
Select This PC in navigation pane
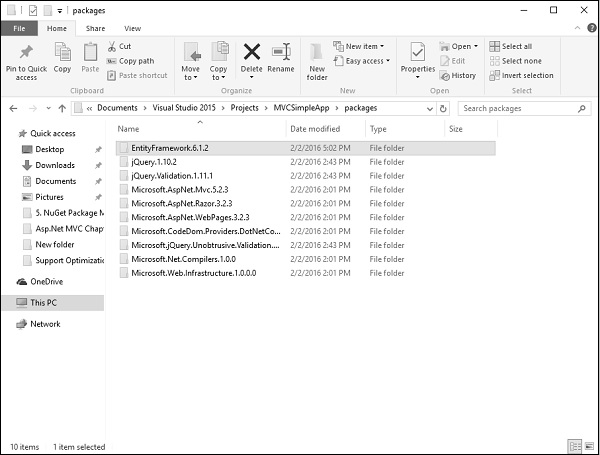tap(53, 303)
